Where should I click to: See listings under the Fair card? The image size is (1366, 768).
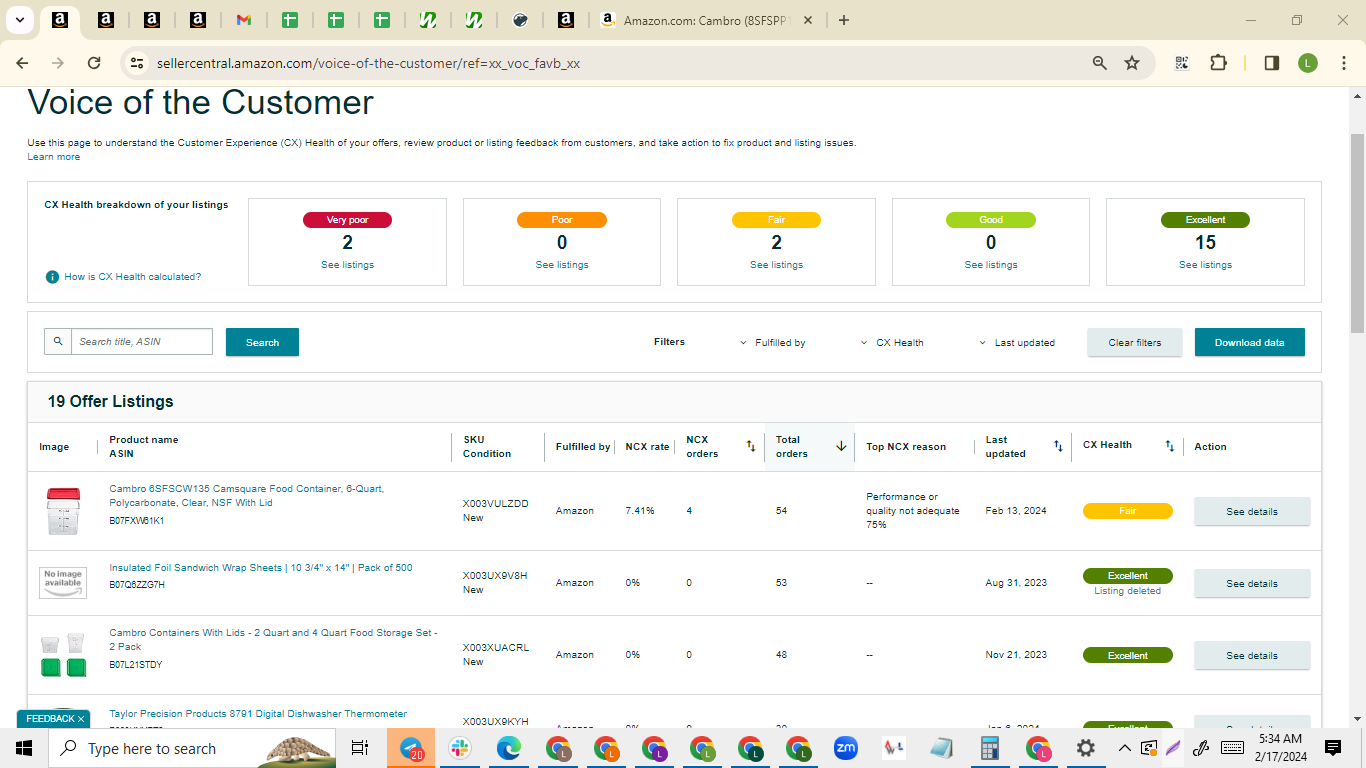776,265
